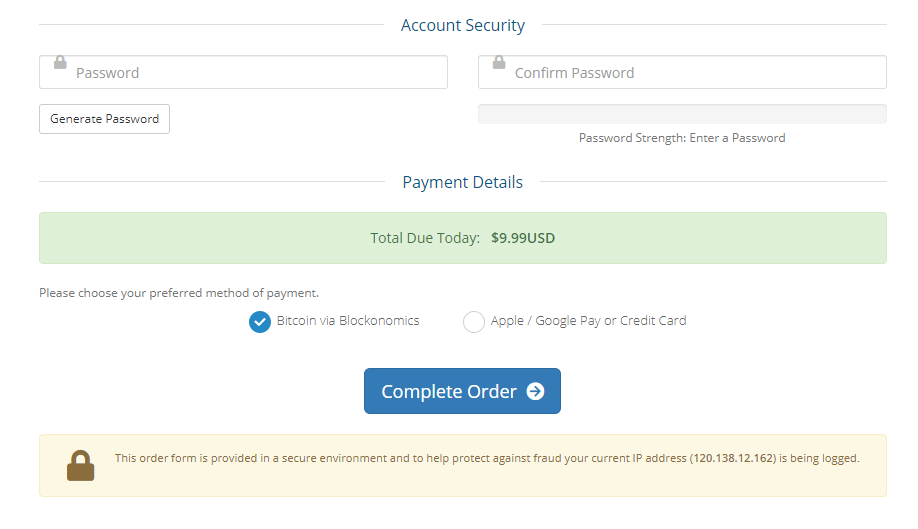918x529 pixels.
Task: Select the Bitcoin via Blockonomics radio button
Action: (x=260, y=322)
